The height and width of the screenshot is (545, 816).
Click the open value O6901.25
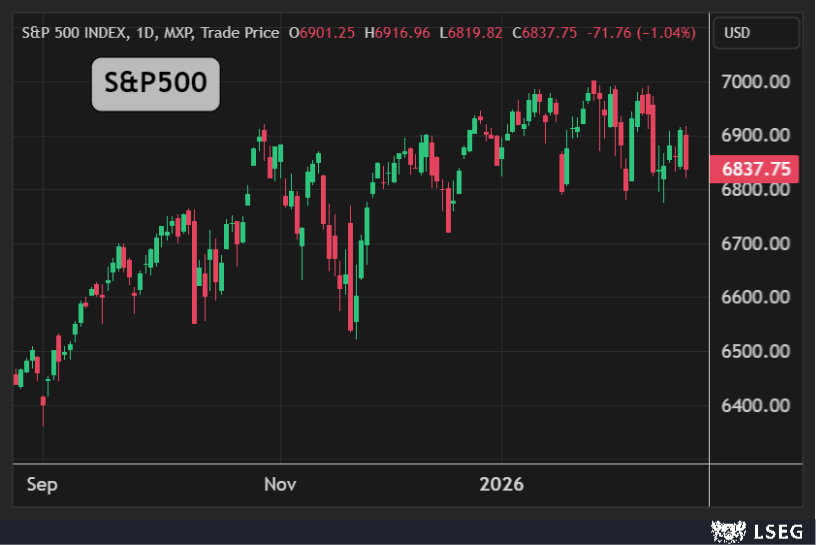[322, 33]
